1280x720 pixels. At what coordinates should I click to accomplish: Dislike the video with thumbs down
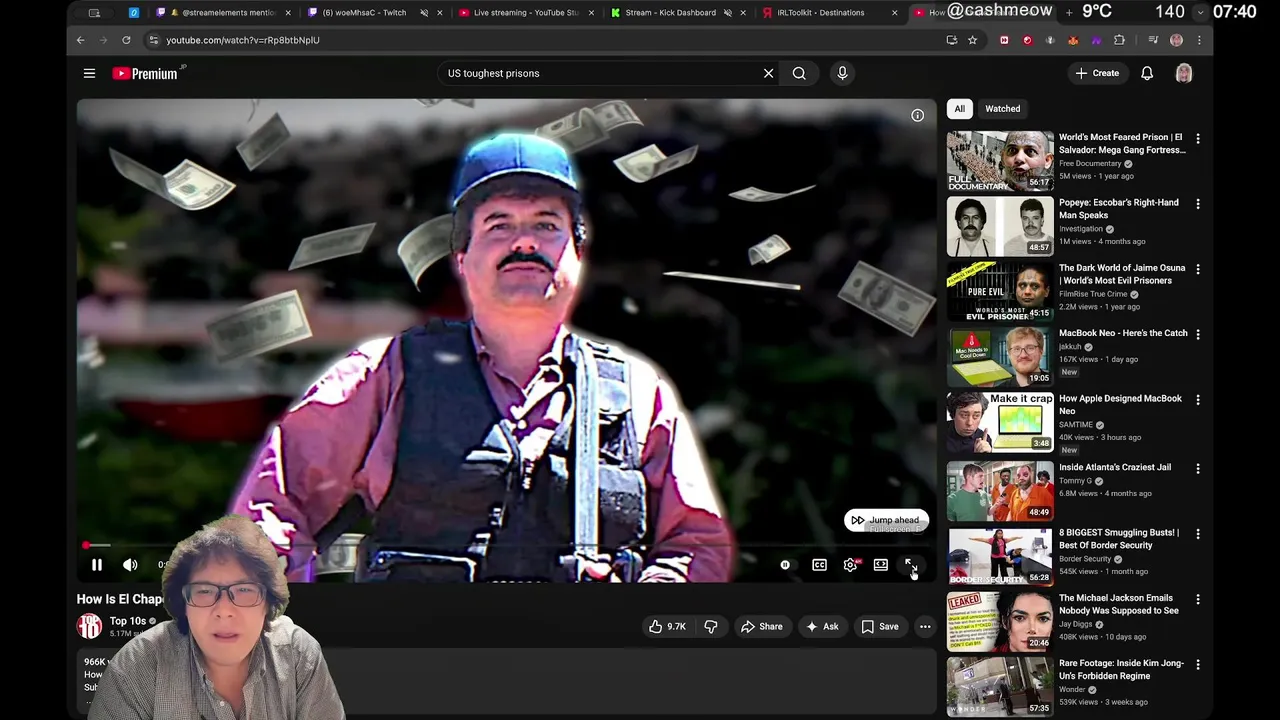click(711, 627)
